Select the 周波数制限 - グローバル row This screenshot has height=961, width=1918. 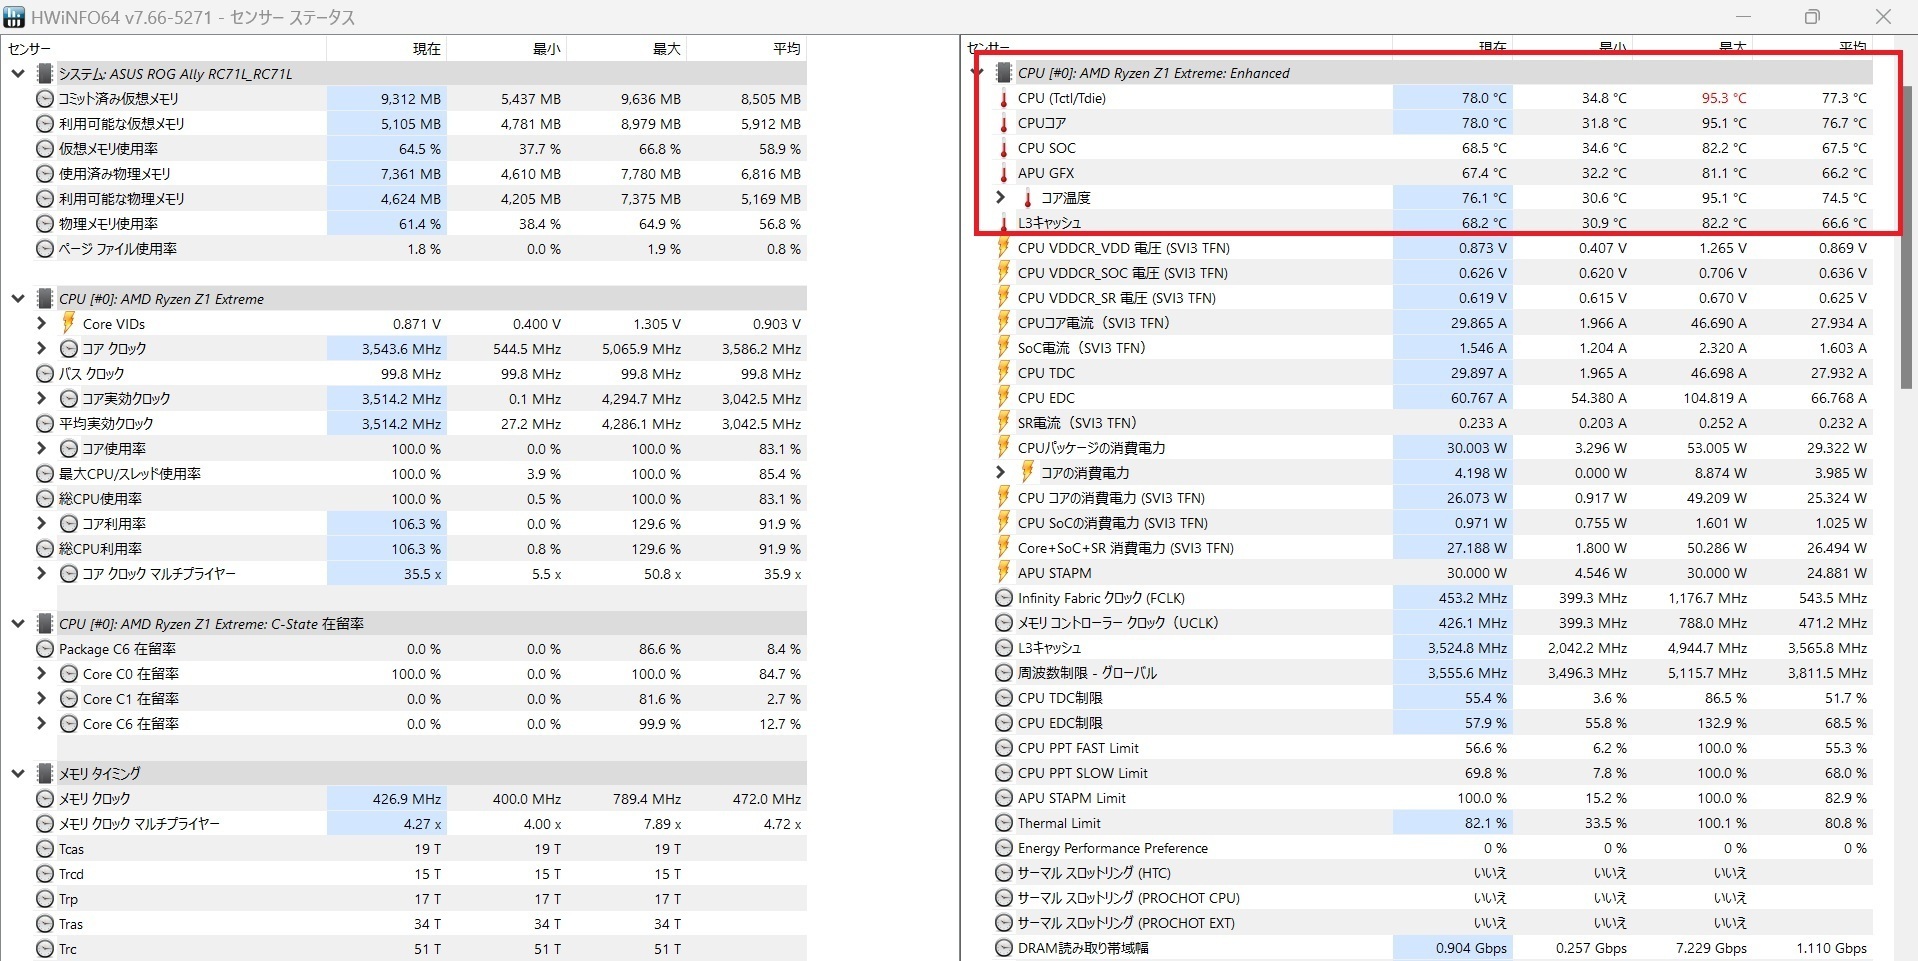[1433, 673]
